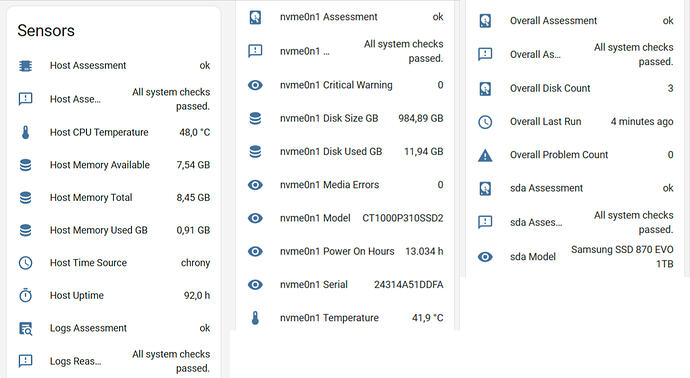Click the Host Asse... message alert icon
The width and height of the screenshot is (690, 378).
coord(26,99)
